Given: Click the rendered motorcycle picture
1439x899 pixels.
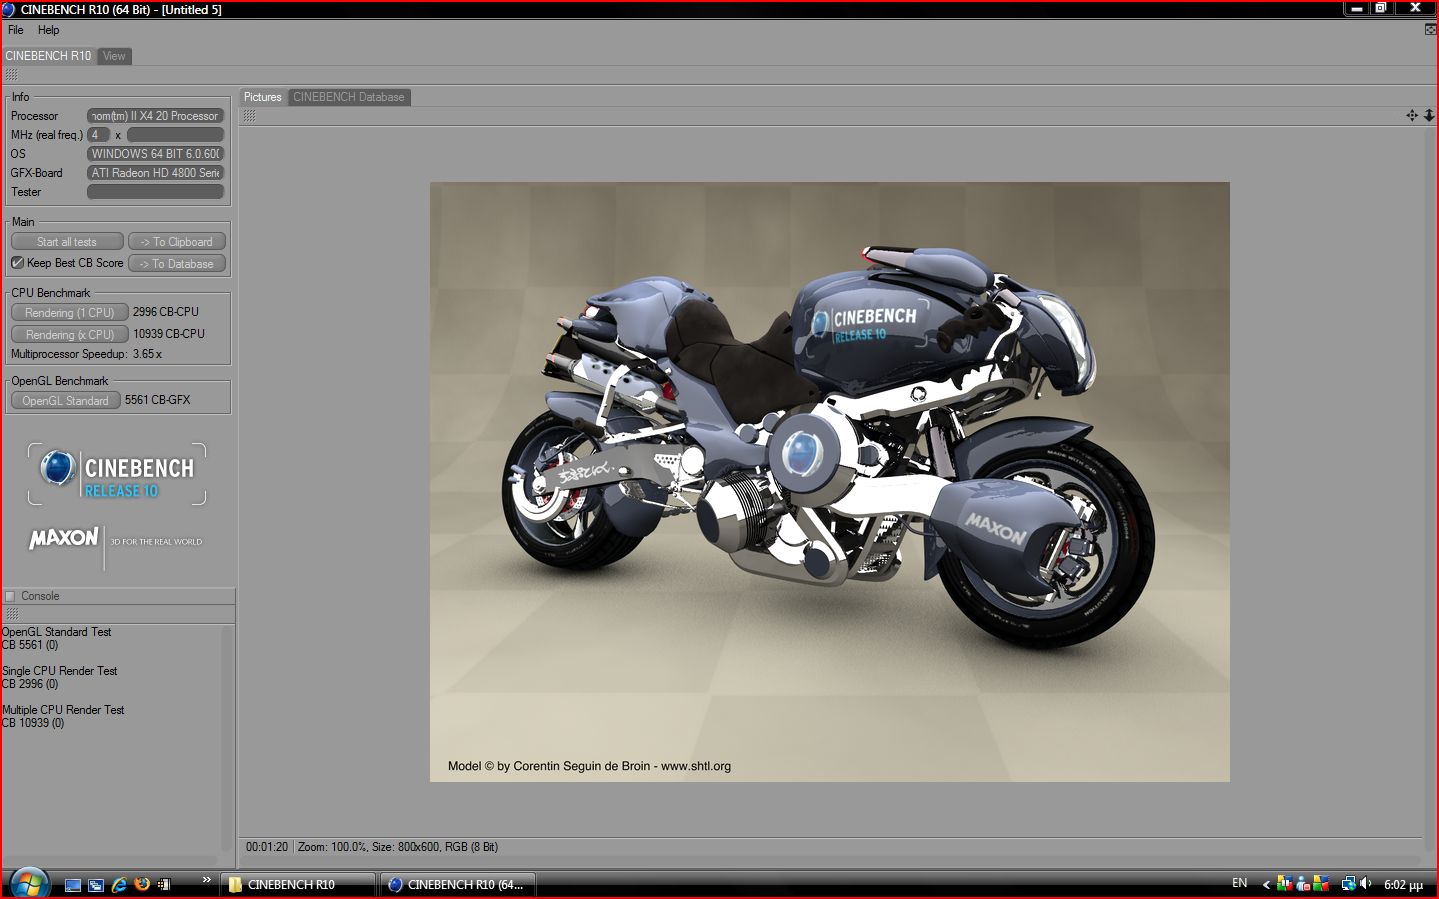Looking at the screenshot, I should 829,481.
